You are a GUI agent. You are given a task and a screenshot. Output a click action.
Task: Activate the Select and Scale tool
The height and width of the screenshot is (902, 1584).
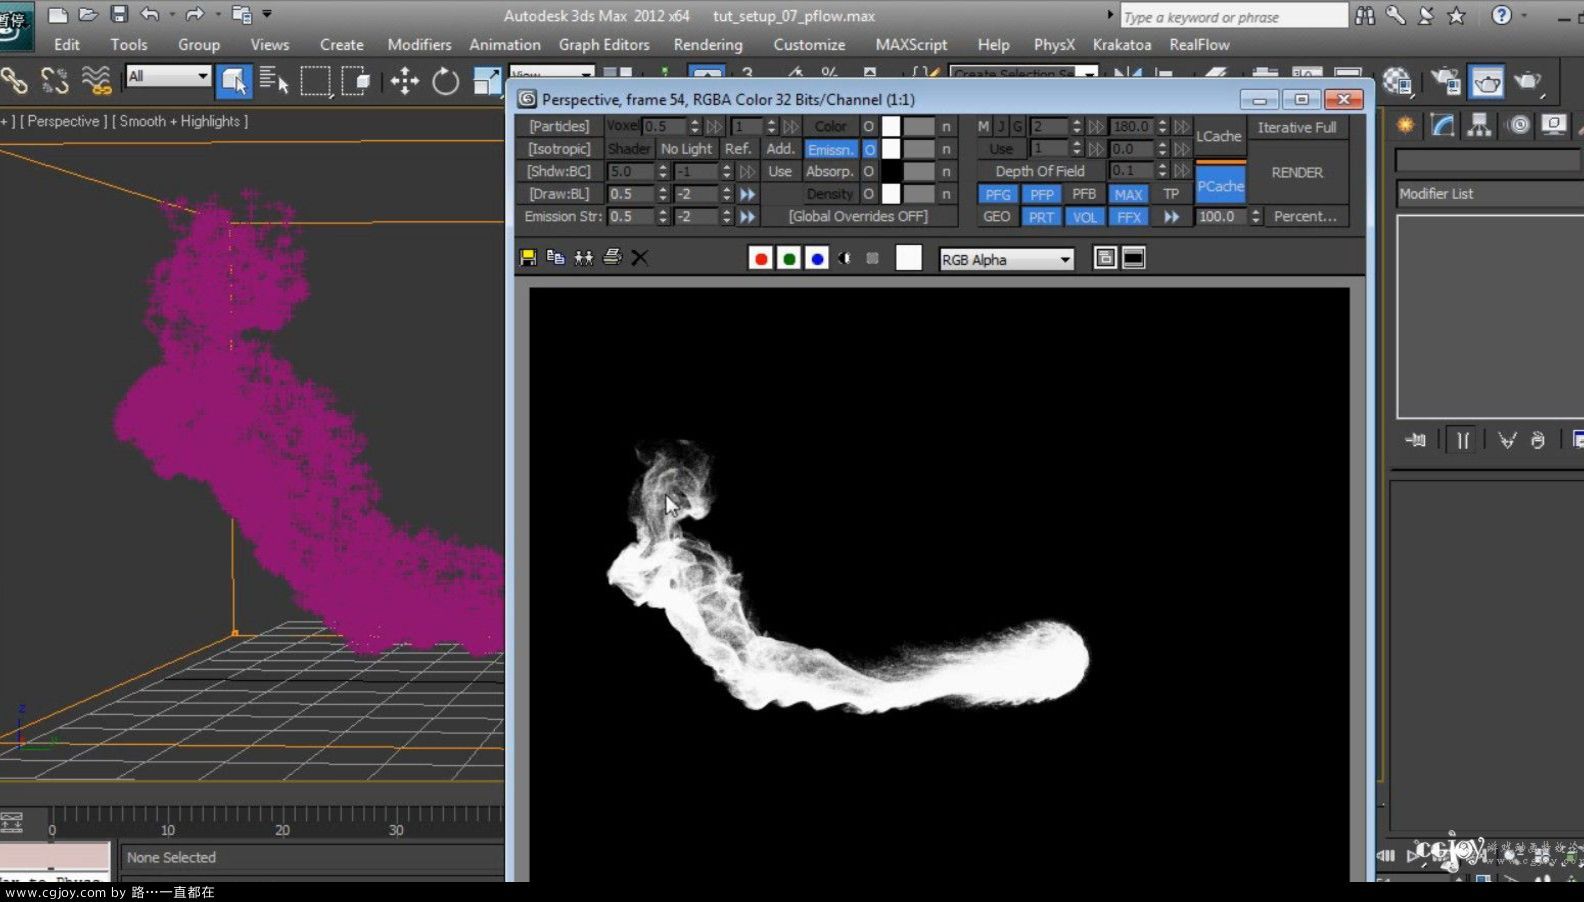[x=487, y=81]
